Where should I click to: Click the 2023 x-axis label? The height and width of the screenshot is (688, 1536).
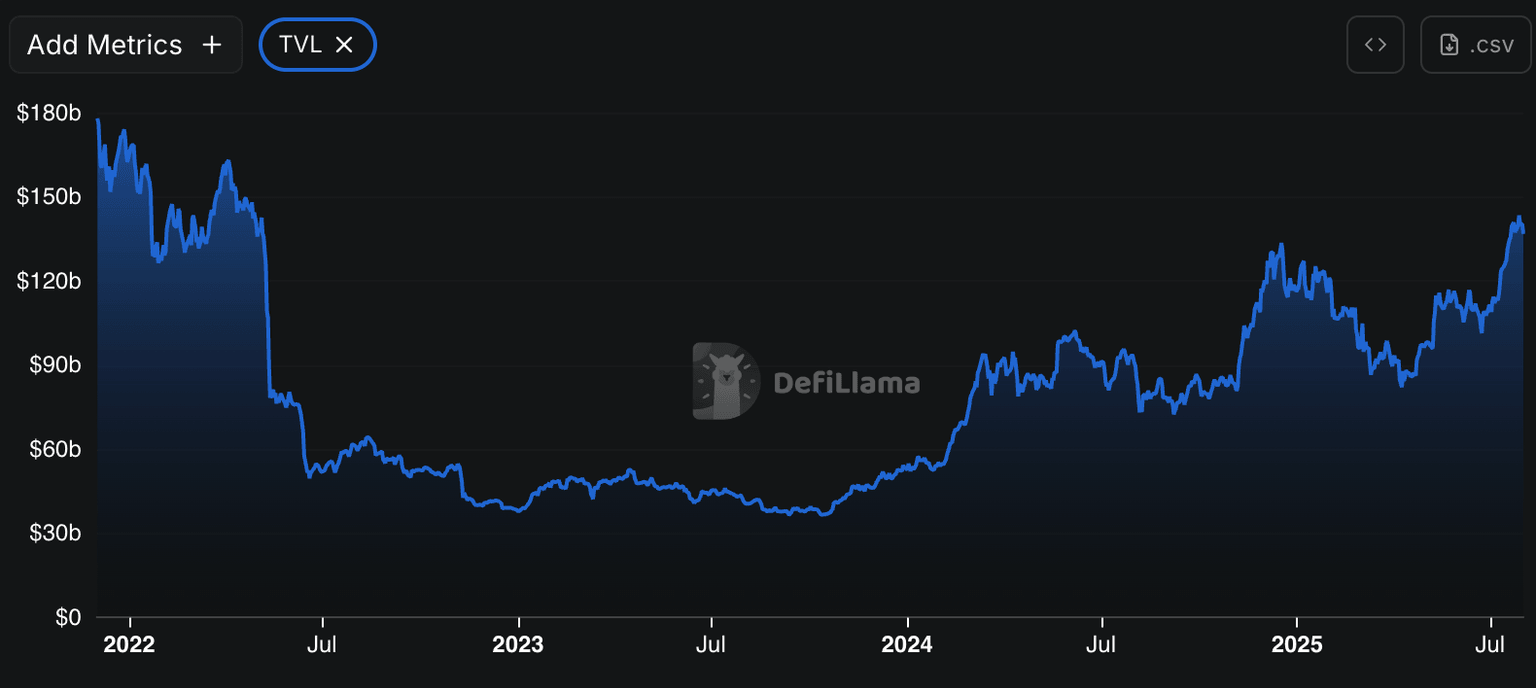click(518, 645)
